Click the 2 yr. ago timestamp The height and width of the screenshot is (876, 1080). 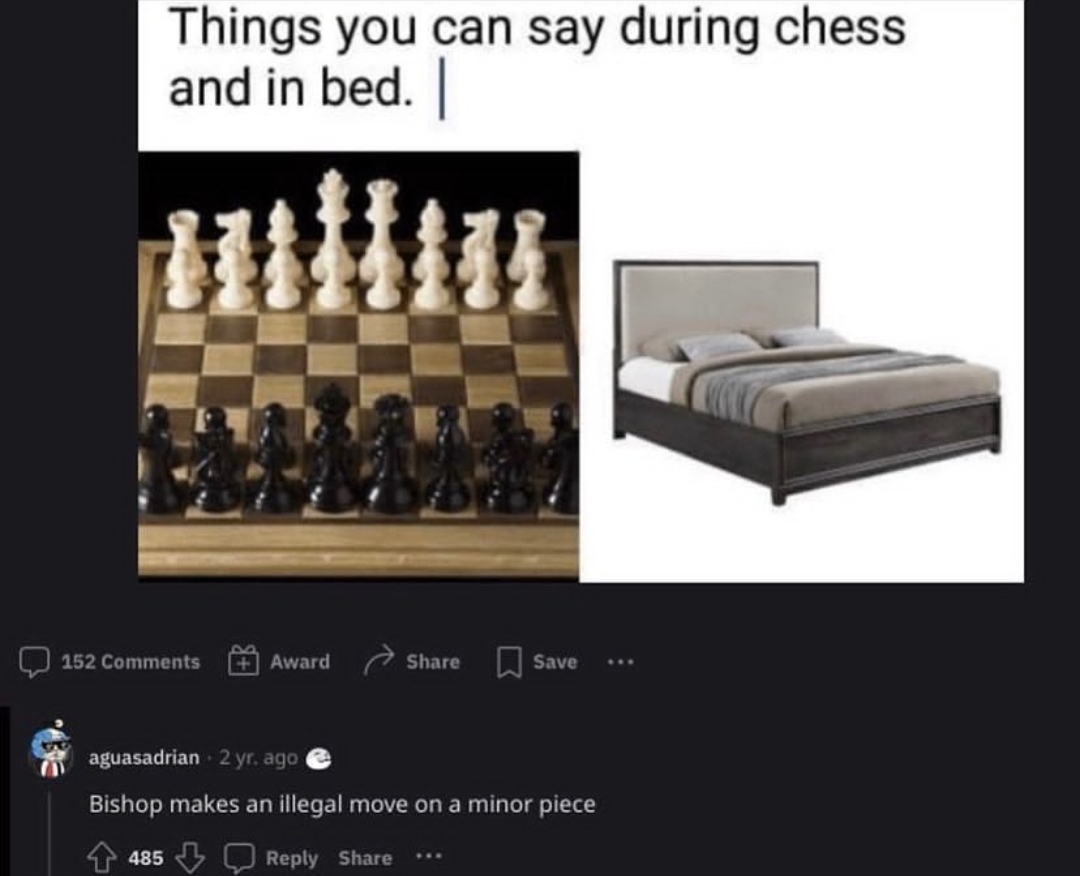[x=258, y=758]
